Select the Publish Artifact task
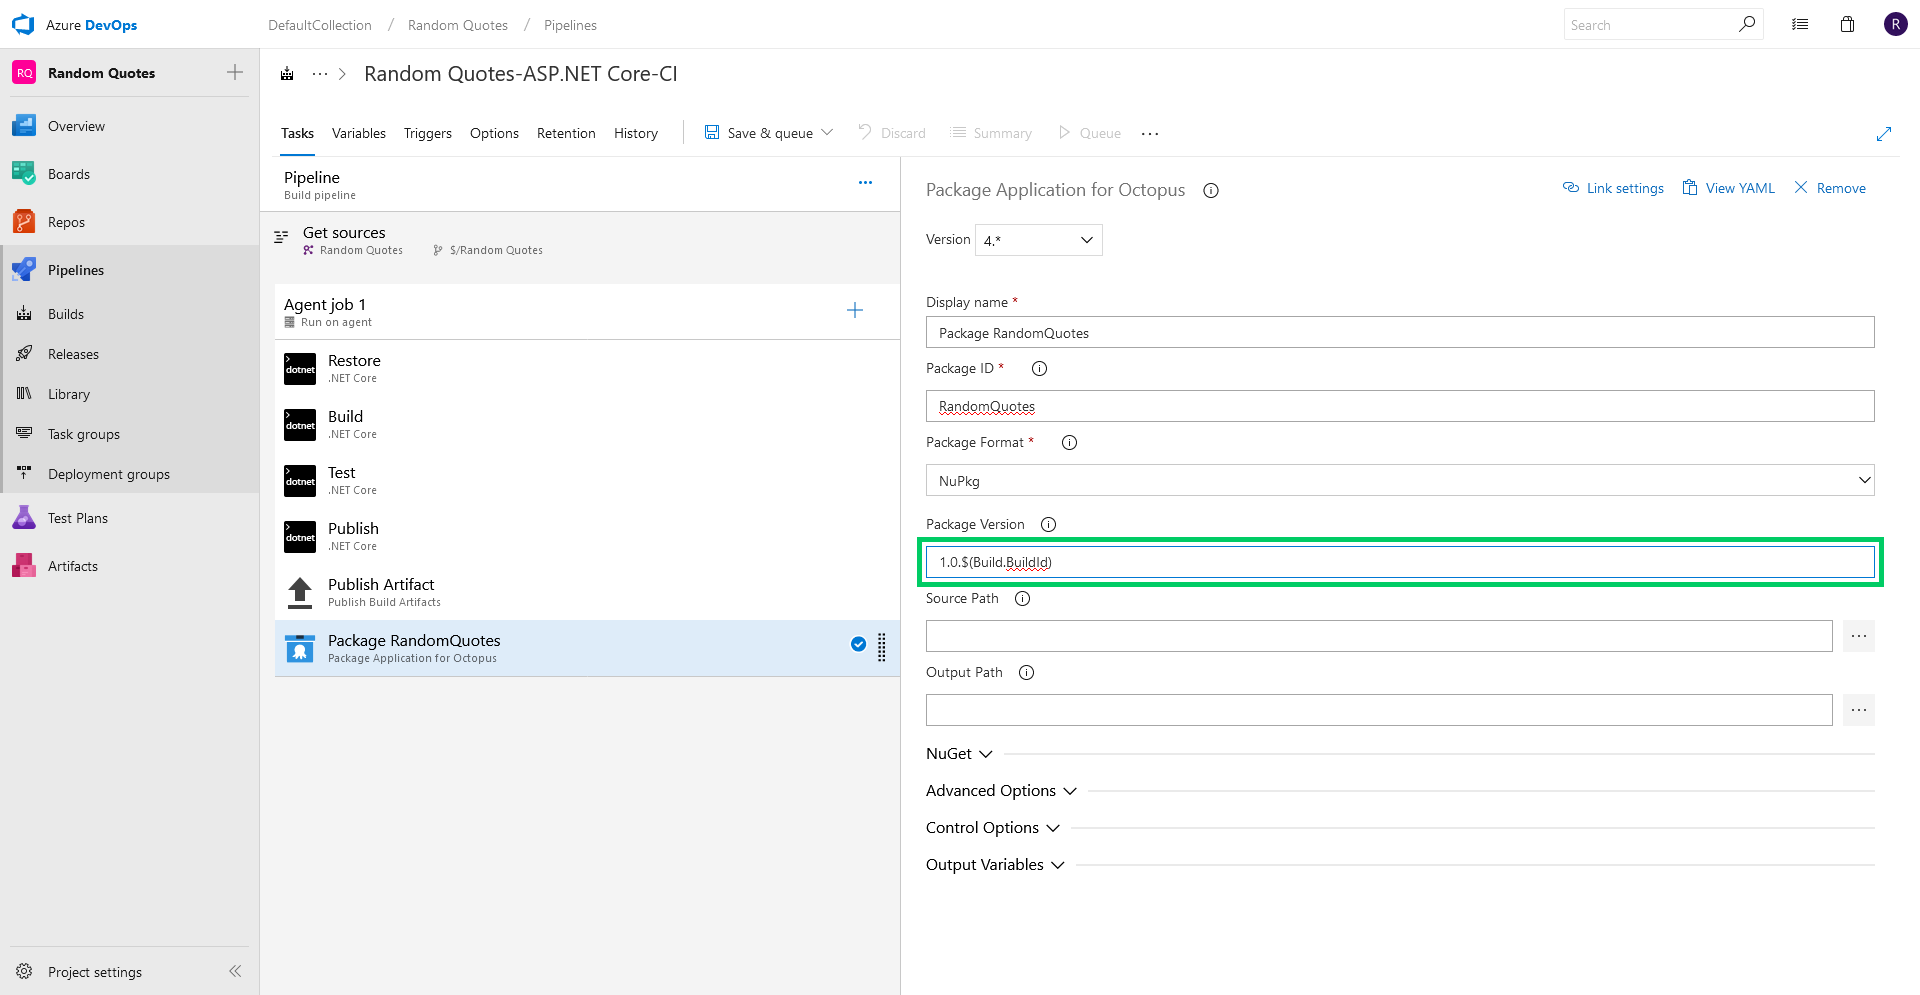1920x995 pixels. click(587, 592)
